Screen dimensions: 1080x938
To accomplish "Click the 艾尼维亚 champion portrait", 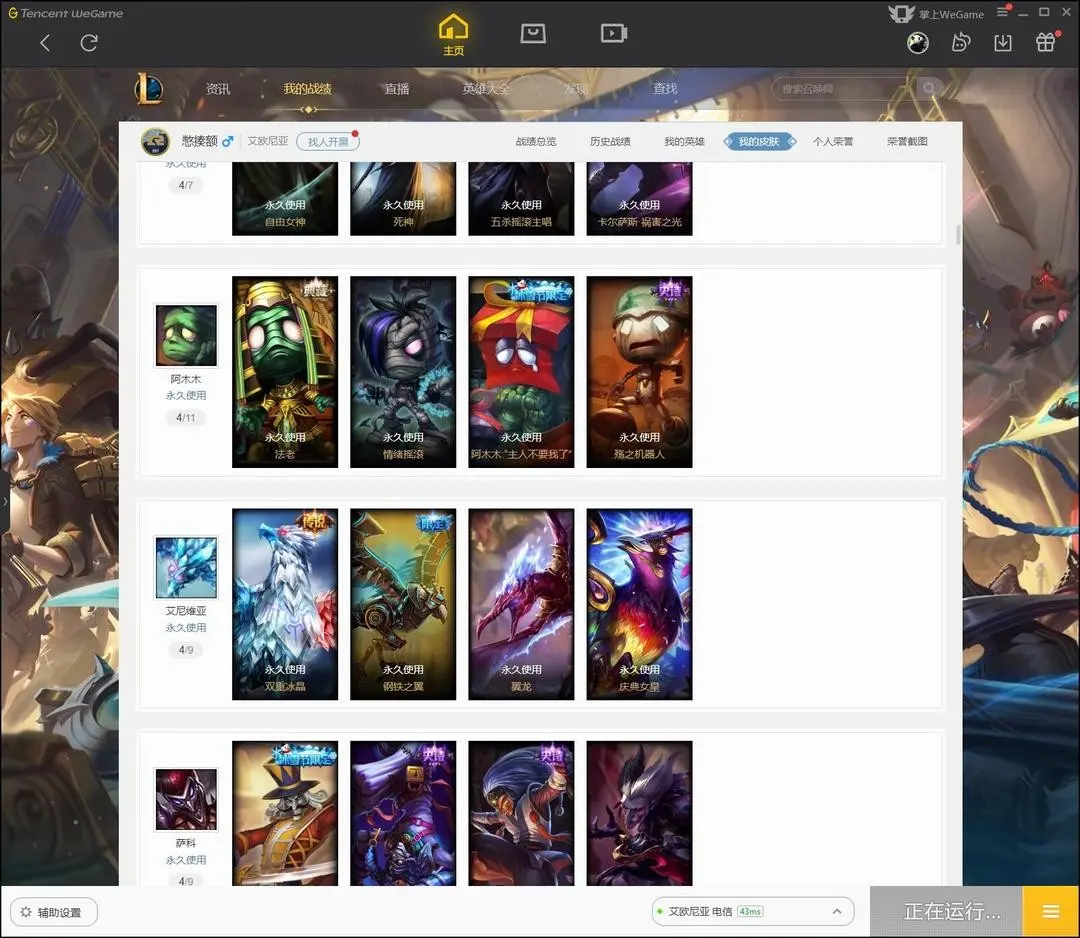I will [186, 567].
